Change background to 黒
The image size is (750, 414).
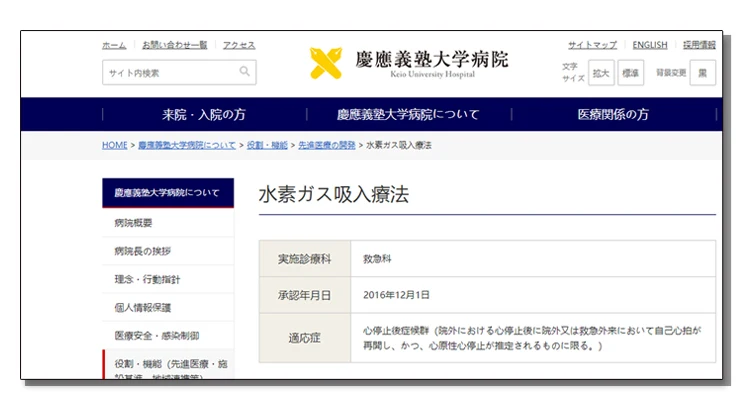coord(703,73)
